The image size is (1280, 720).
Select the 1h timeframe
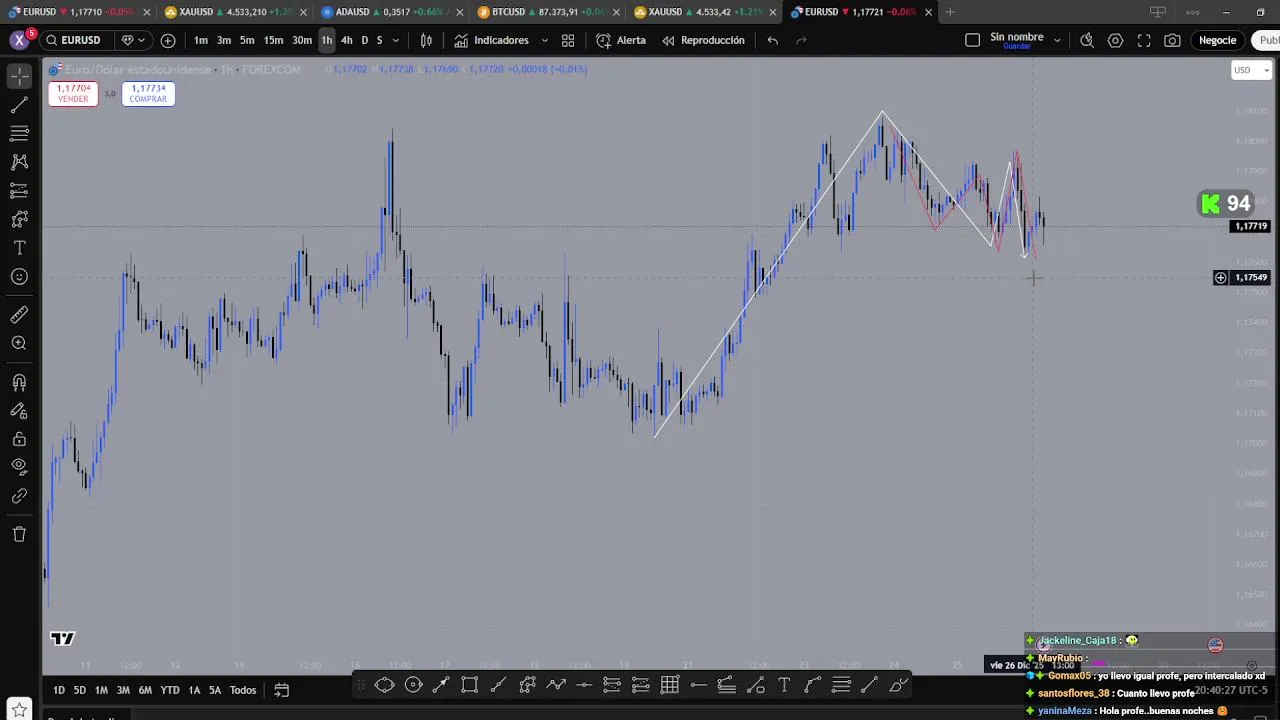327,40
